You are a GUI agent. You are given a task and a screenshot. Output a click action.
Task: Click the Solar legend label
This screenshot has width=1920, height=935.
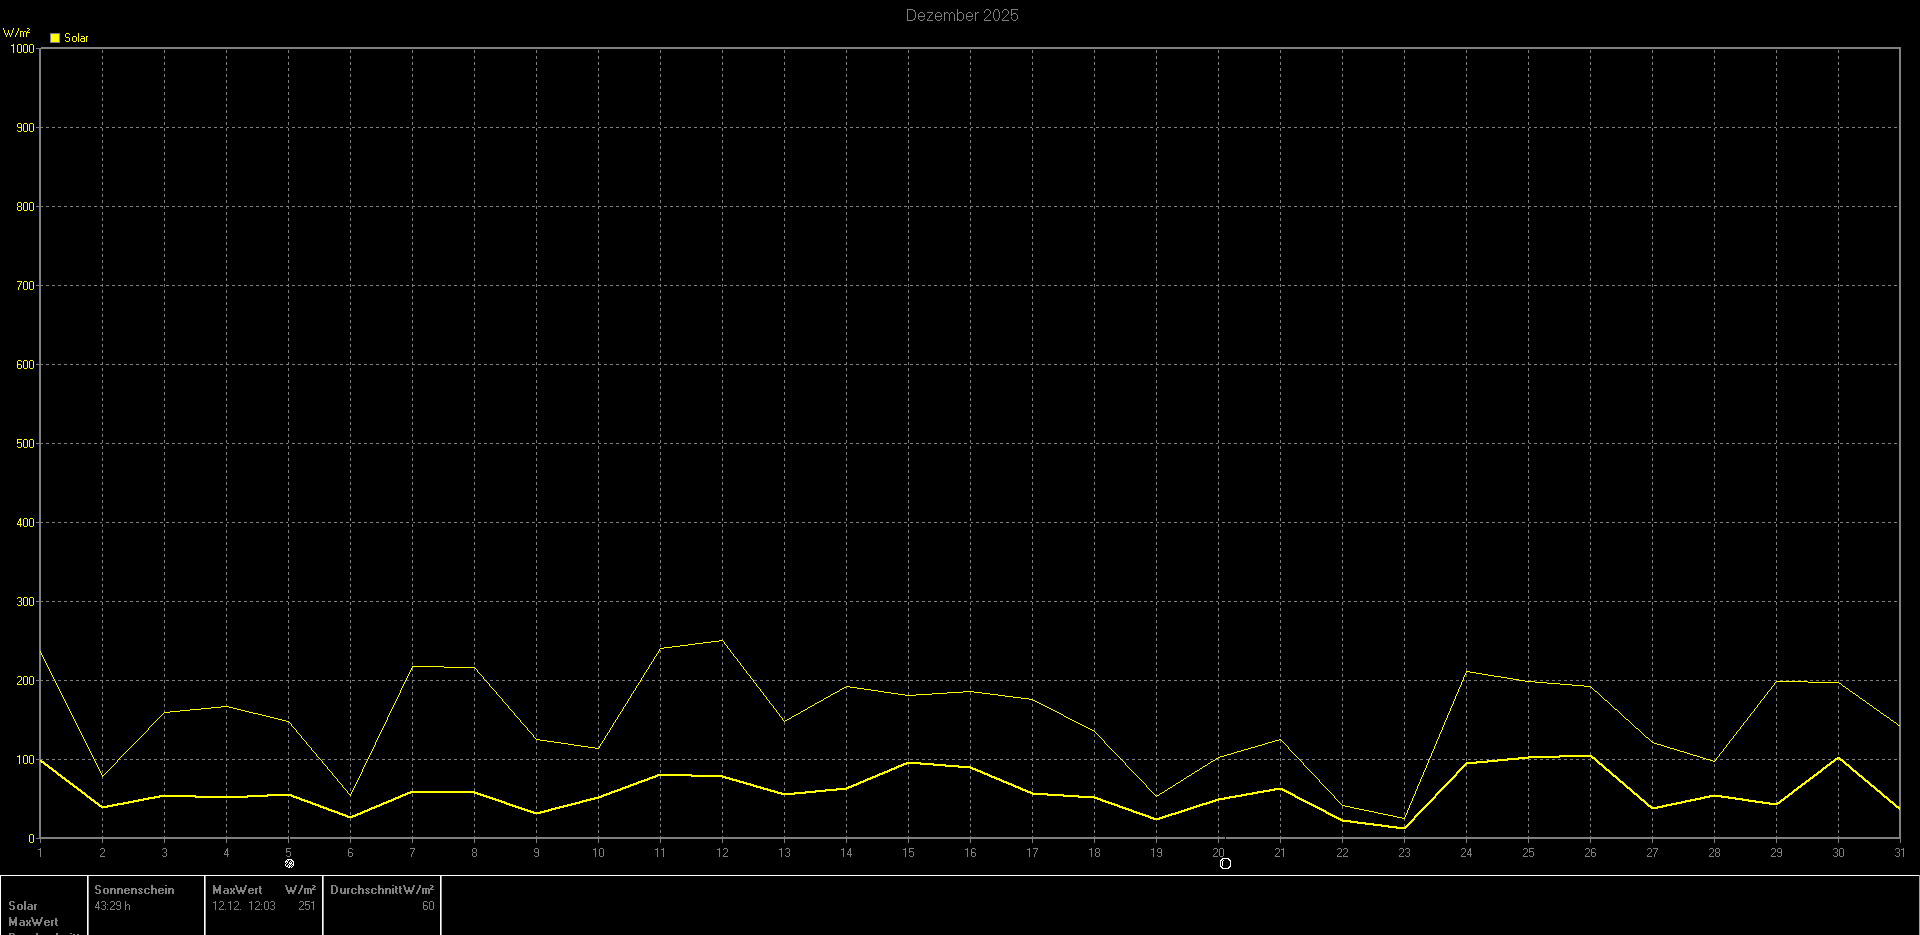76,38
